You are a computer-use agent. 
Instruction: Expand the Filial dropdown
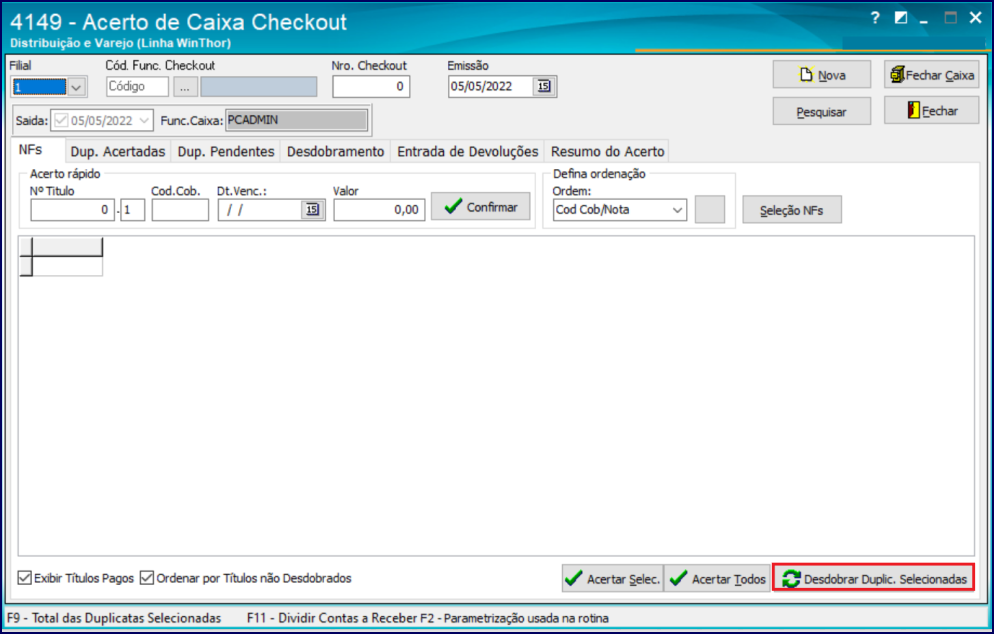coord(77,87)
